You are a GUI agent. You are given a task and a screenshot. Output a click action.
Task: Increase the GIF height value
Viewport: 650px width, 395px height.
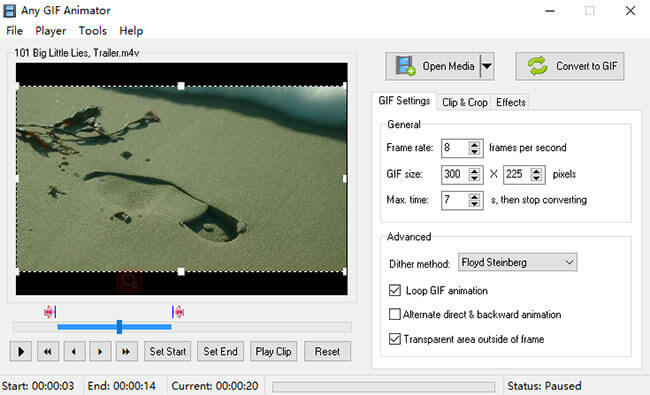536,170
